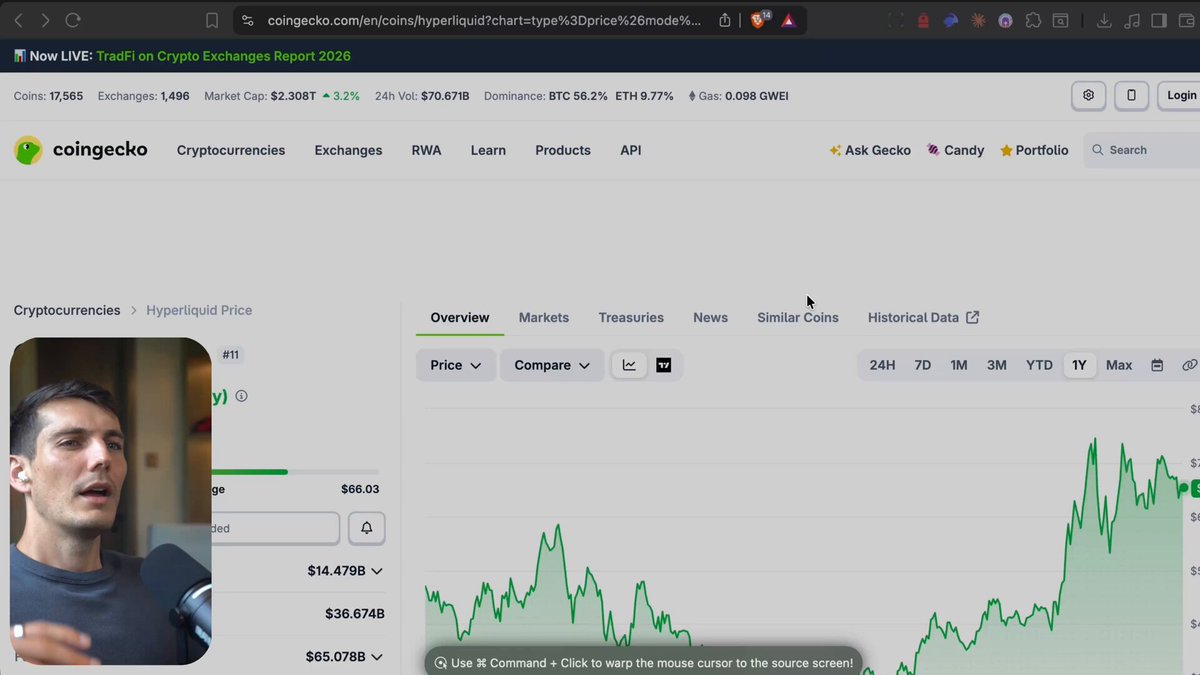Switch to the line chart view
This screenshot has width=1200, height=675.
pos(629,365)
